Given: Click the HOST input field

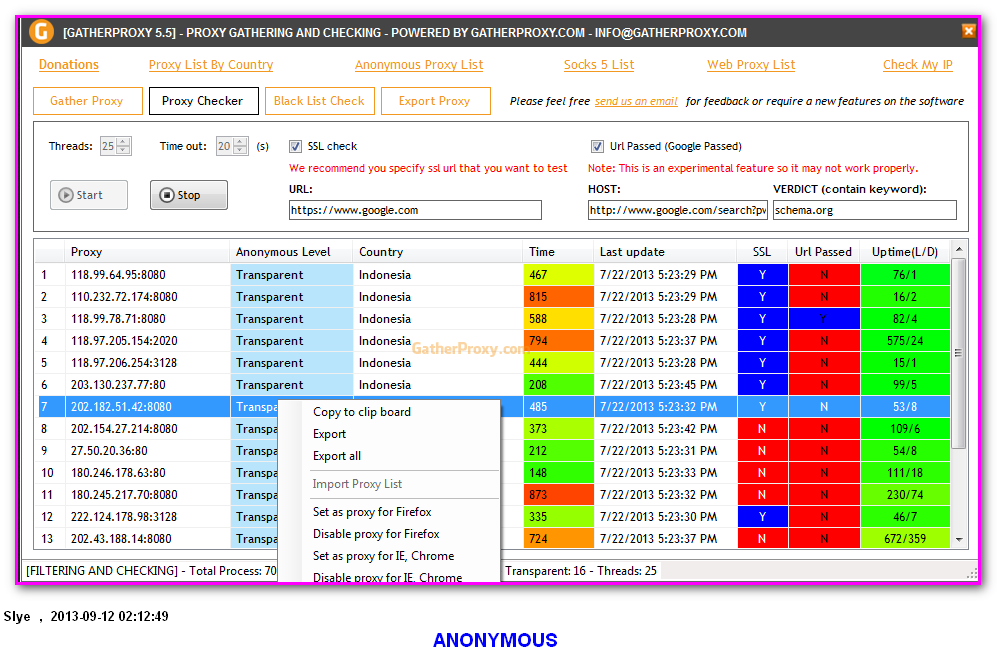Looking at the screenshot, I should point(678,210).
